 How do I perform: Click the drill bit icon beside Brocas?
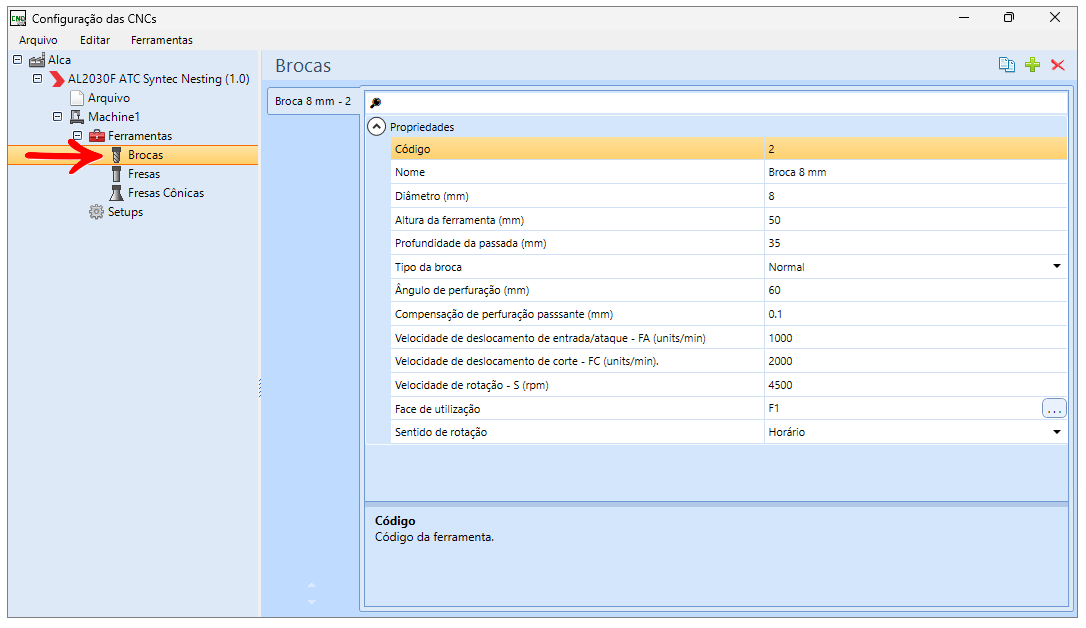coord(116,155)
